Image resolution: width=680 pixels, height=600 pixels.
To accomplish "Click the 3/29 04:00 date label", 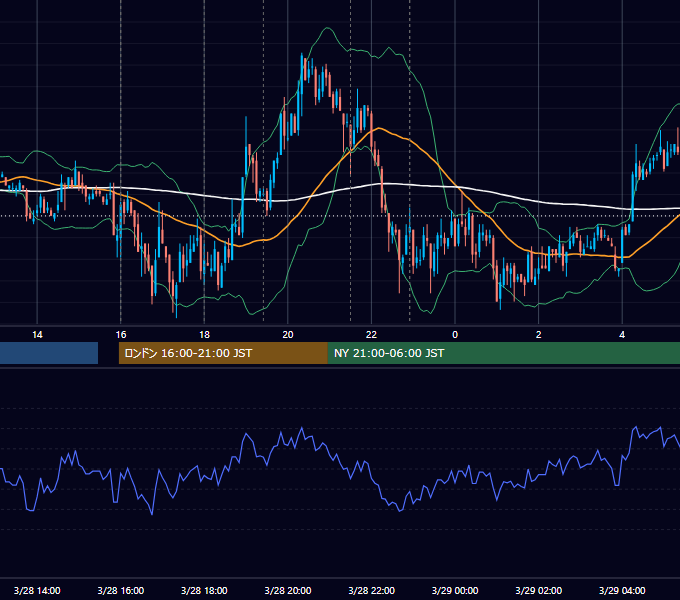I will click(x=622, y=590).
